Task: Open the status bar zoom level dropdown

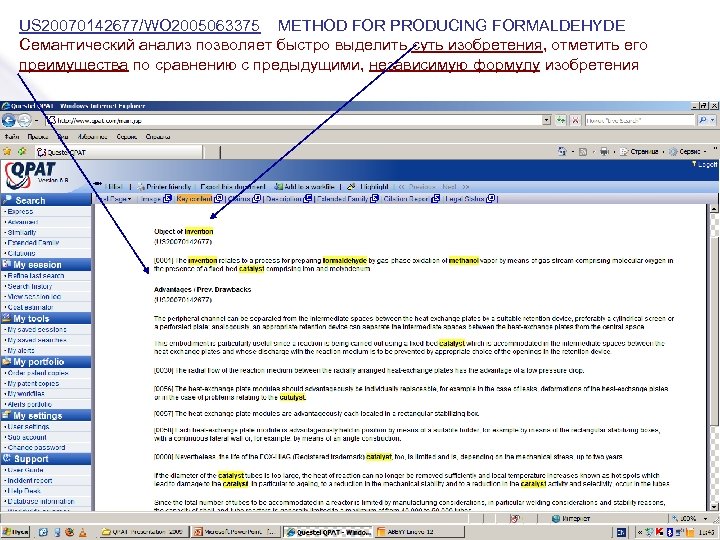Action: click(706, 518)
